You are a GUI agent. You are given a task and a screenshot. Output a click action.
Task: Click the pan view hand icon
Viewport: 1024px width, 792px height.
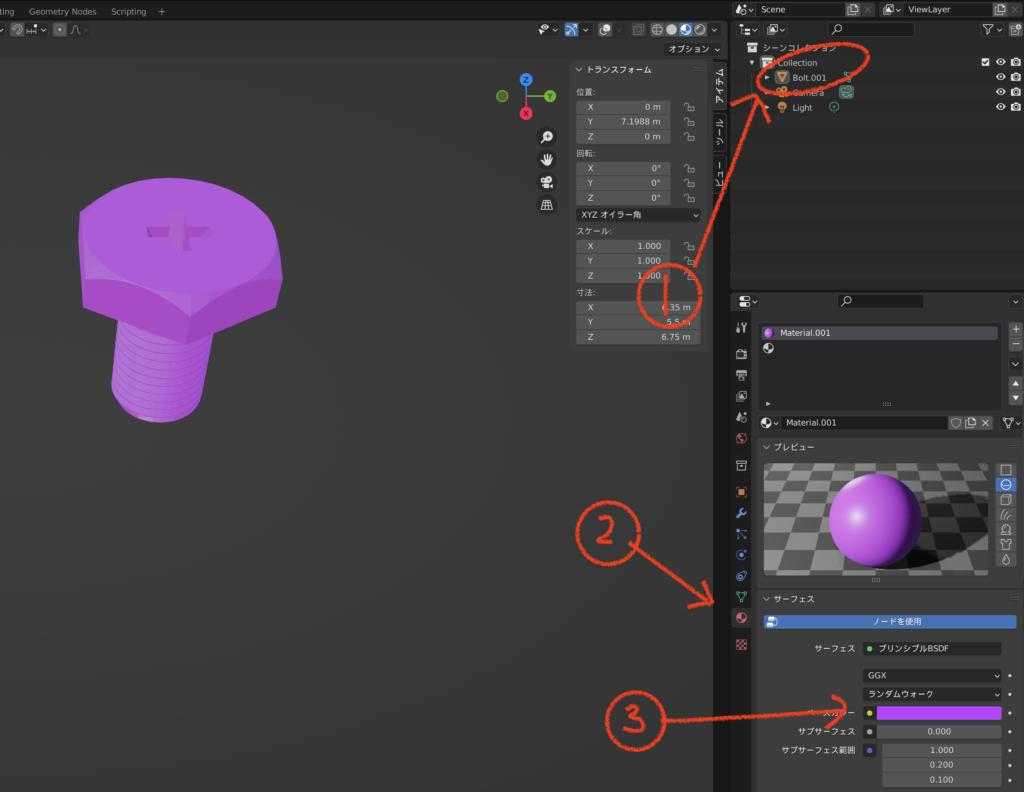[547, 159]
